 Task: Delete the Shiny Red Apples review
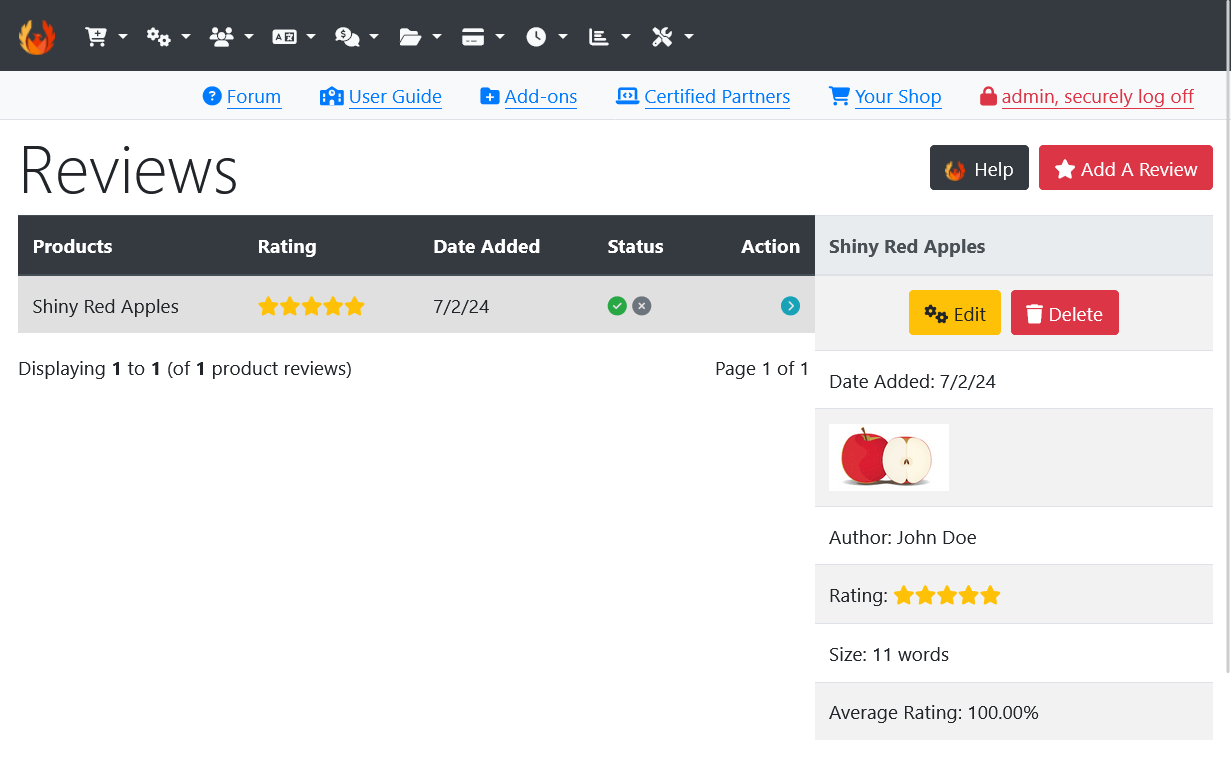click(1064, 313)
